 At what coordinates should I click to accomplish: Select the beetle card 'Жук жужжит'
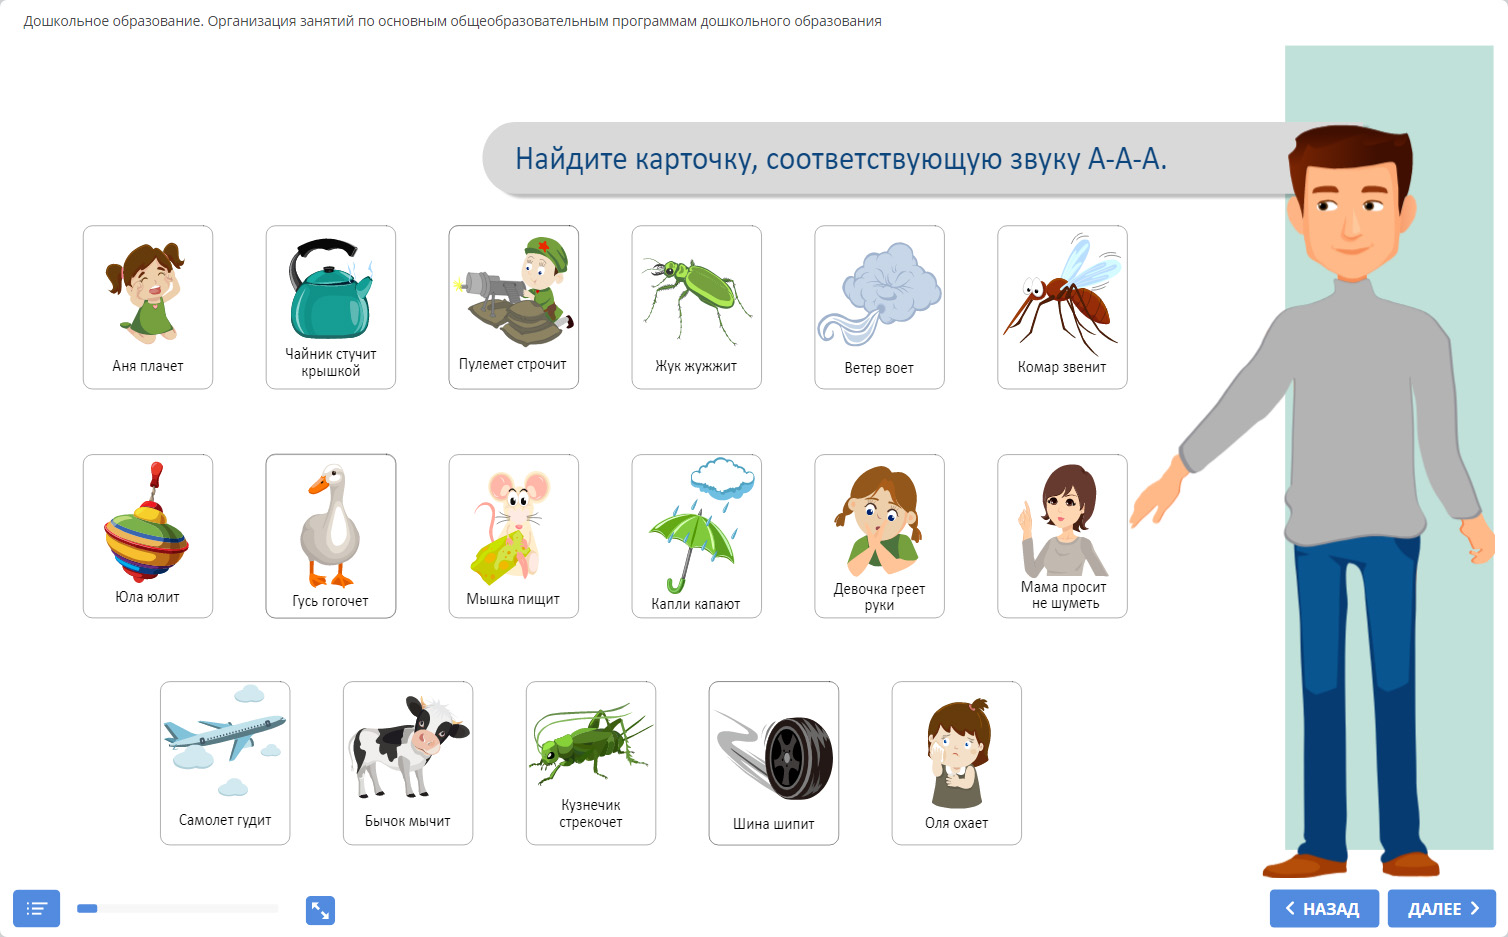pos(697,307)
